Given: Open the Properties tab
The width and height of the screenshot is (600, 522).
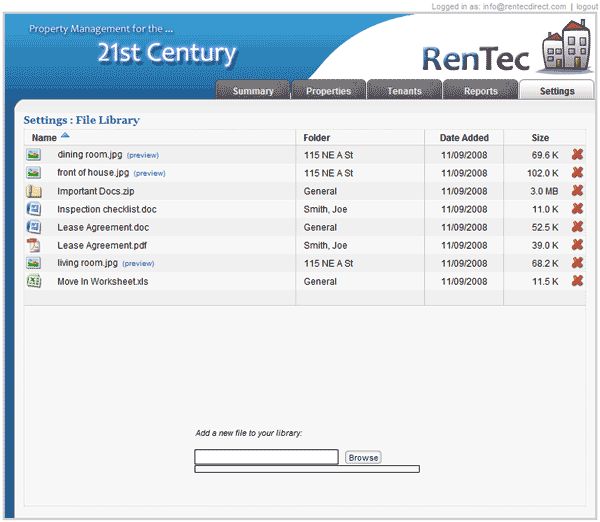Looking at the screenshot, I should (x=328, y=91).
